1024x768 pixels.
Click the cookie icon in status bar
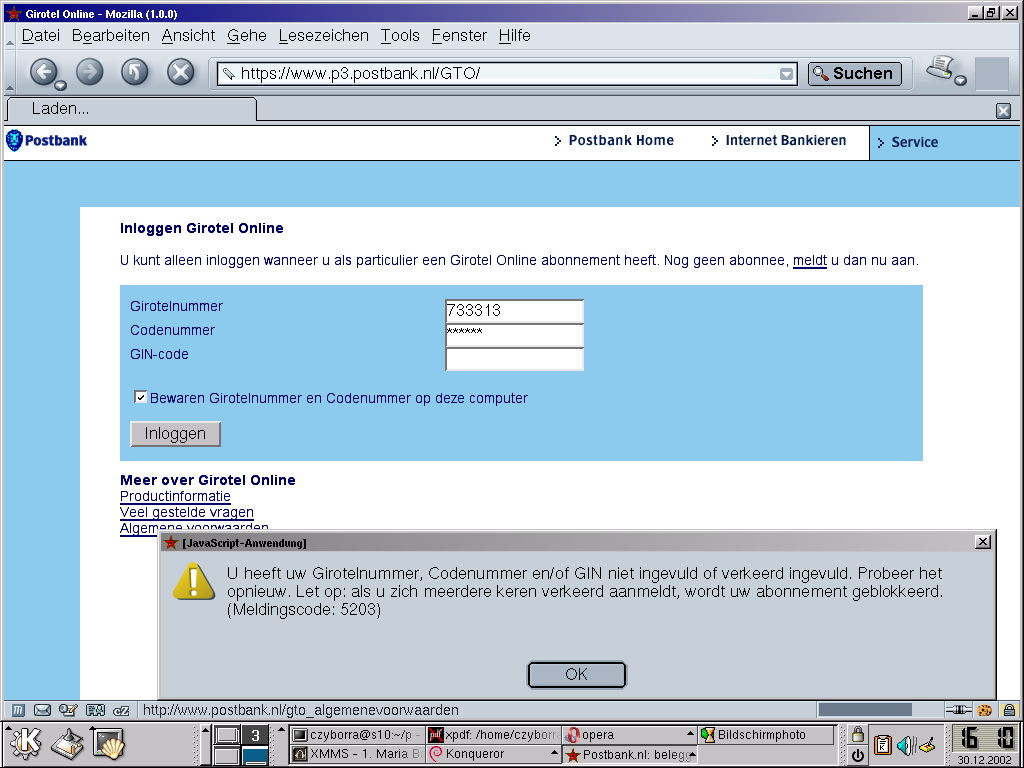pos(985,710)
